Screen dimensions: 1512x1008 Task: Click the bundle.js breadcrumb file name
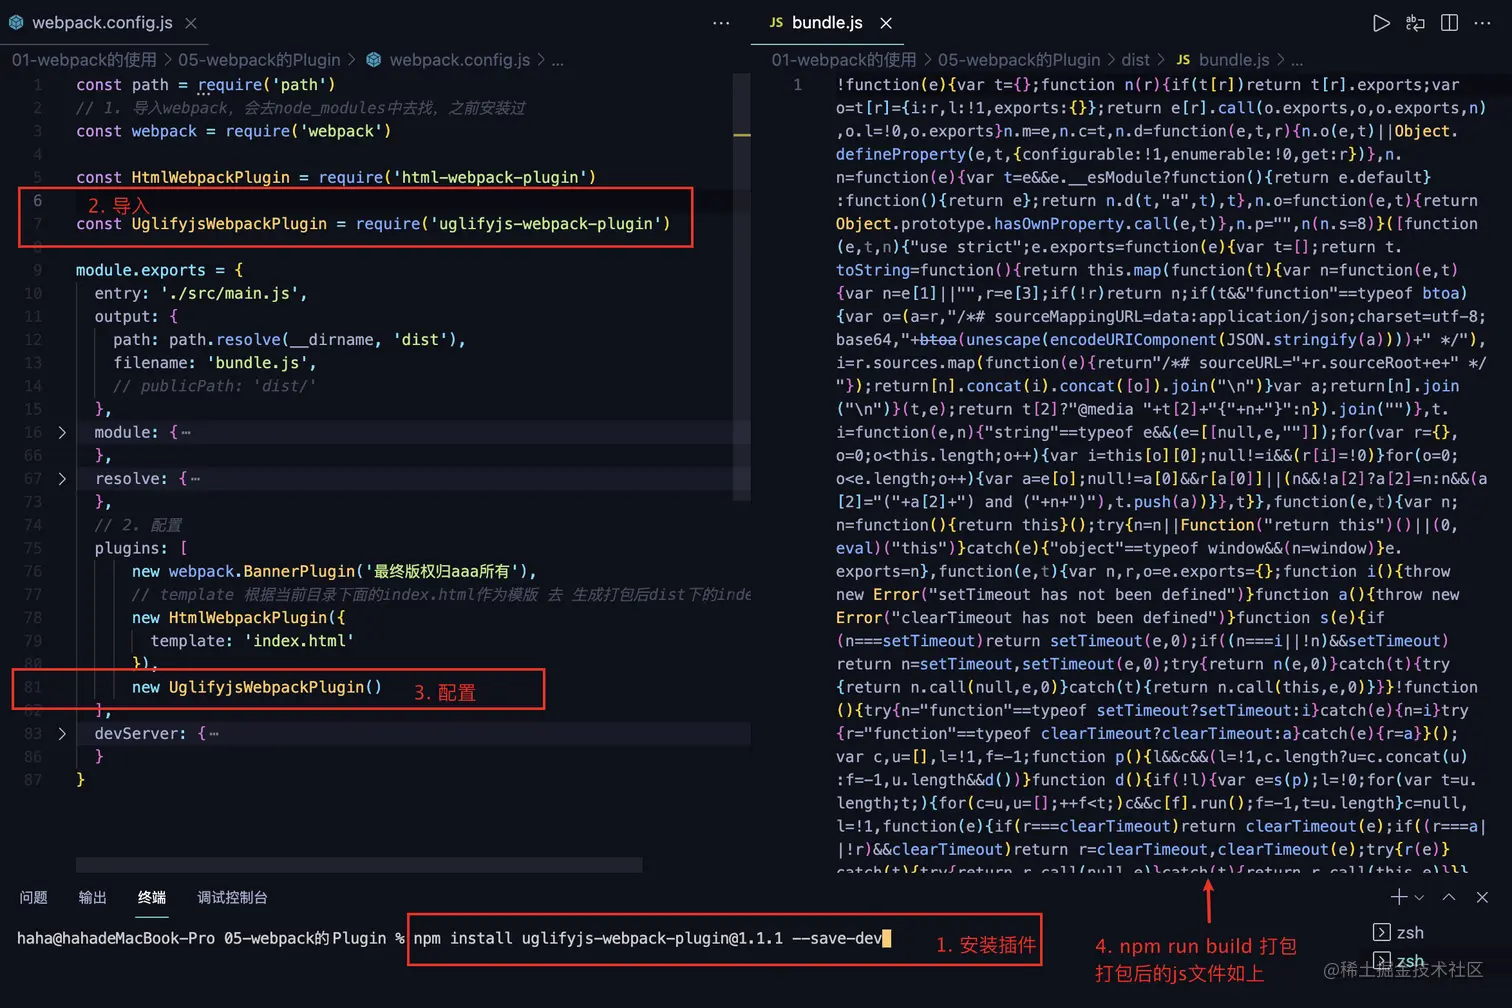coord(1234,60)
